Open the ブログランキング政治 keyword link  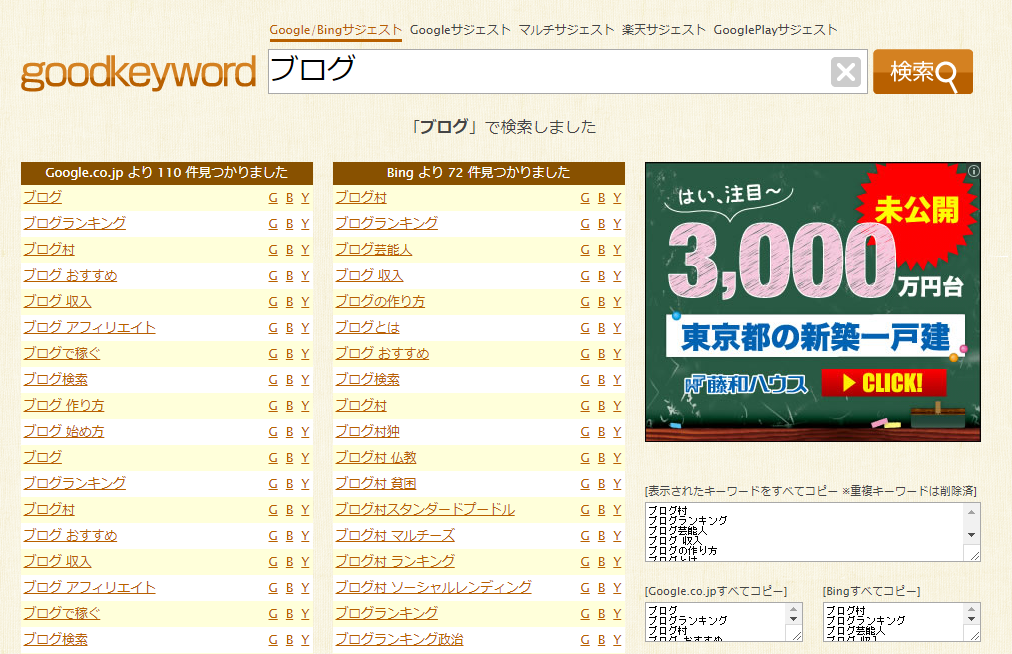click(400, 639)
